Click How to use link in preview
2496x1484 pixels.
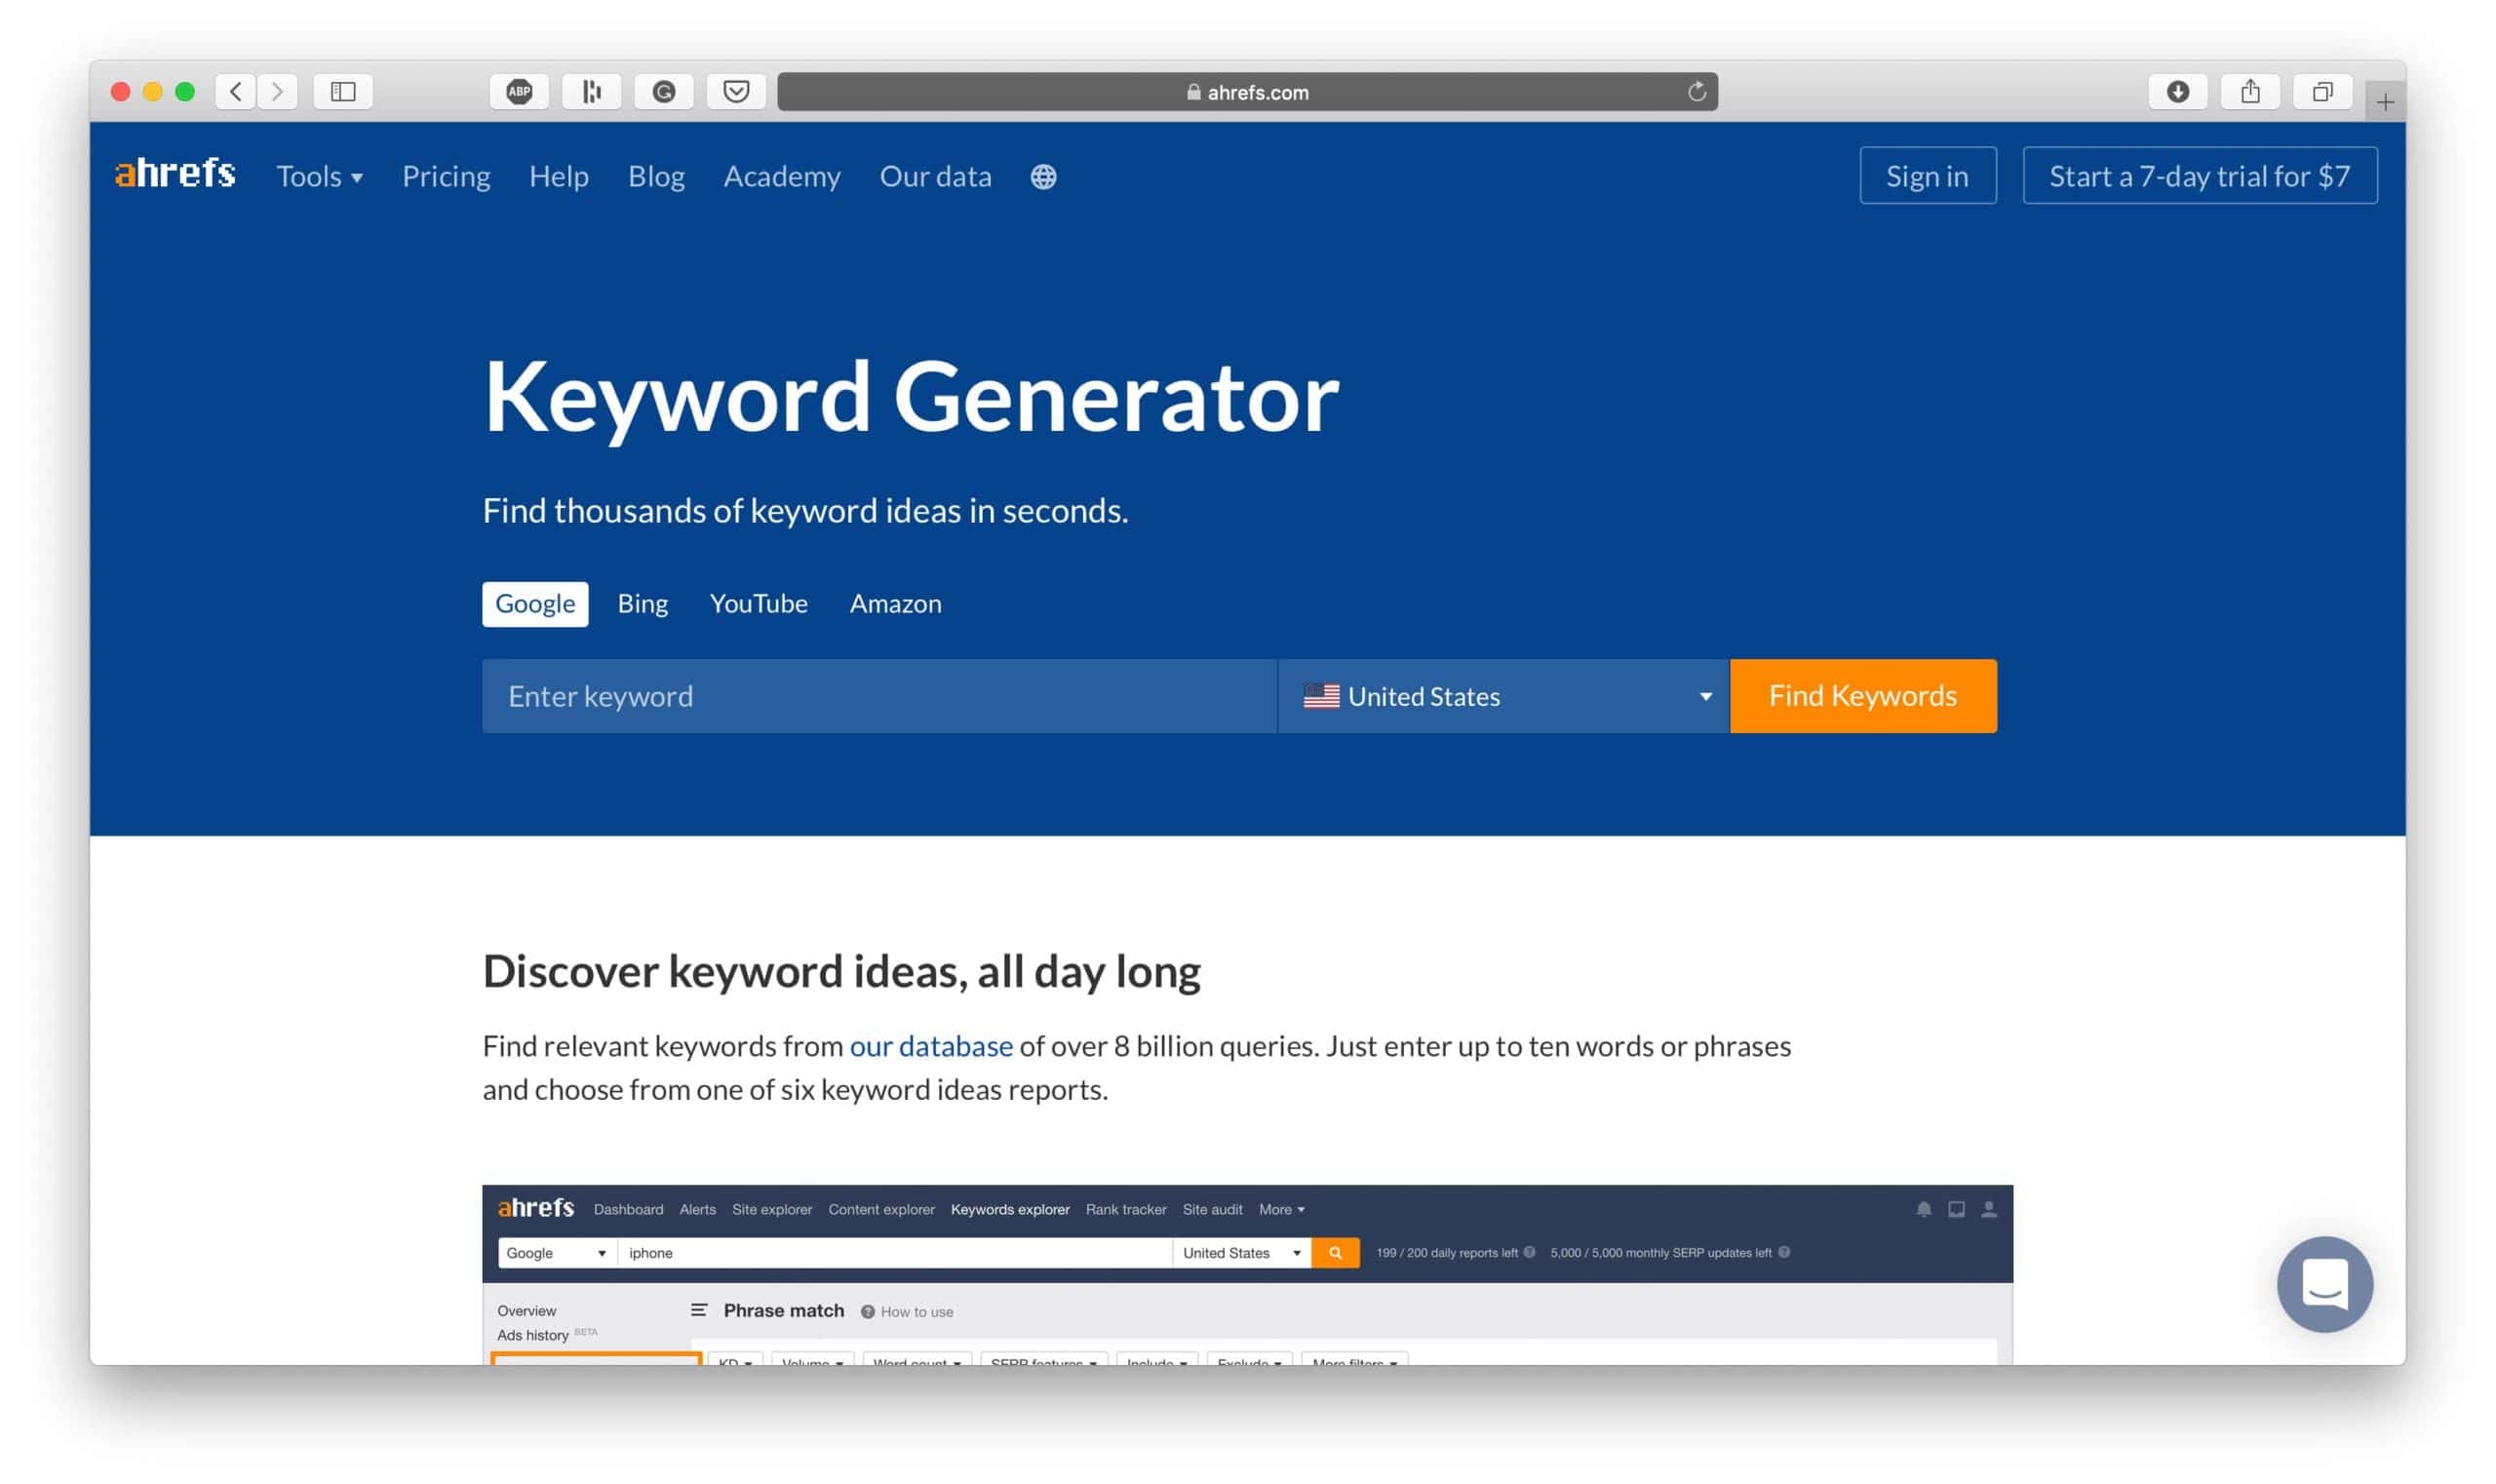click(916, 1312)
